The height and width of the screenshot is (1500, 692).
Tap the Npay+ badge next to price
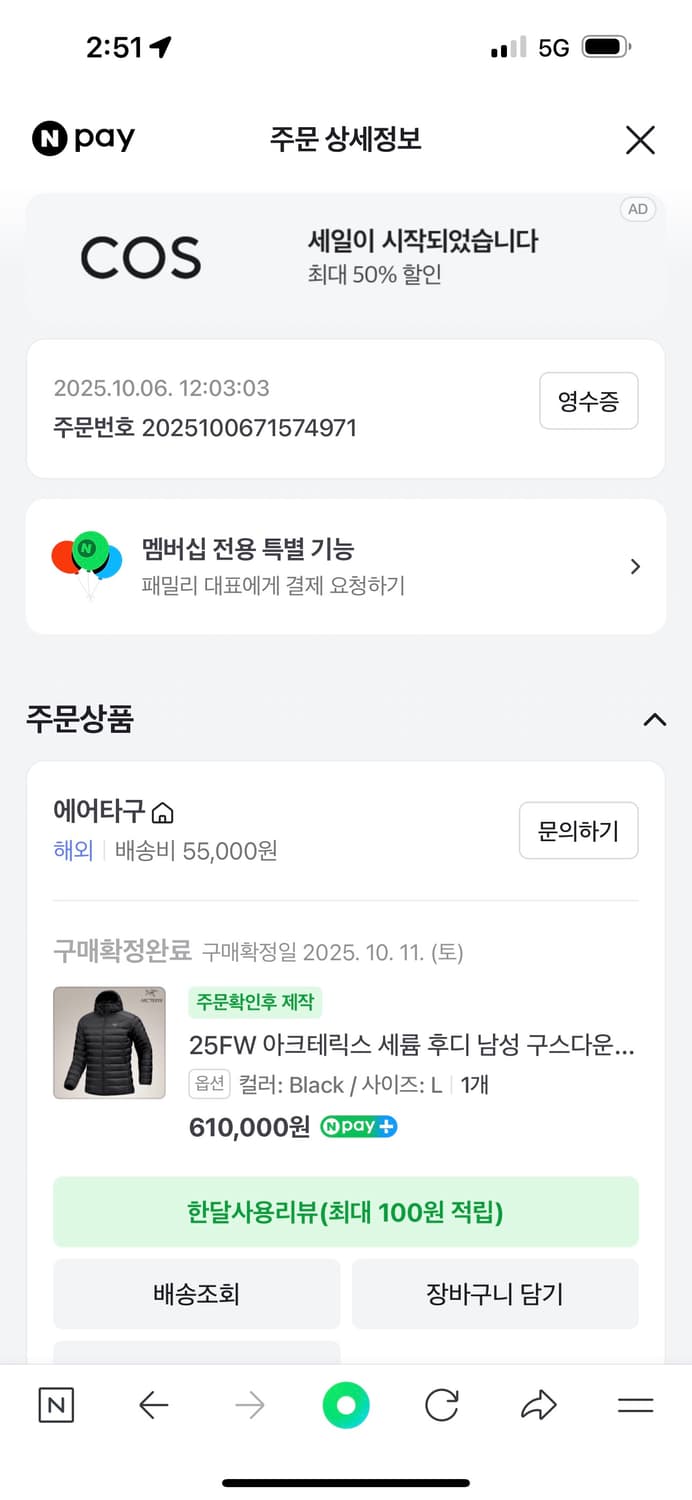[x=358, y=1127]
